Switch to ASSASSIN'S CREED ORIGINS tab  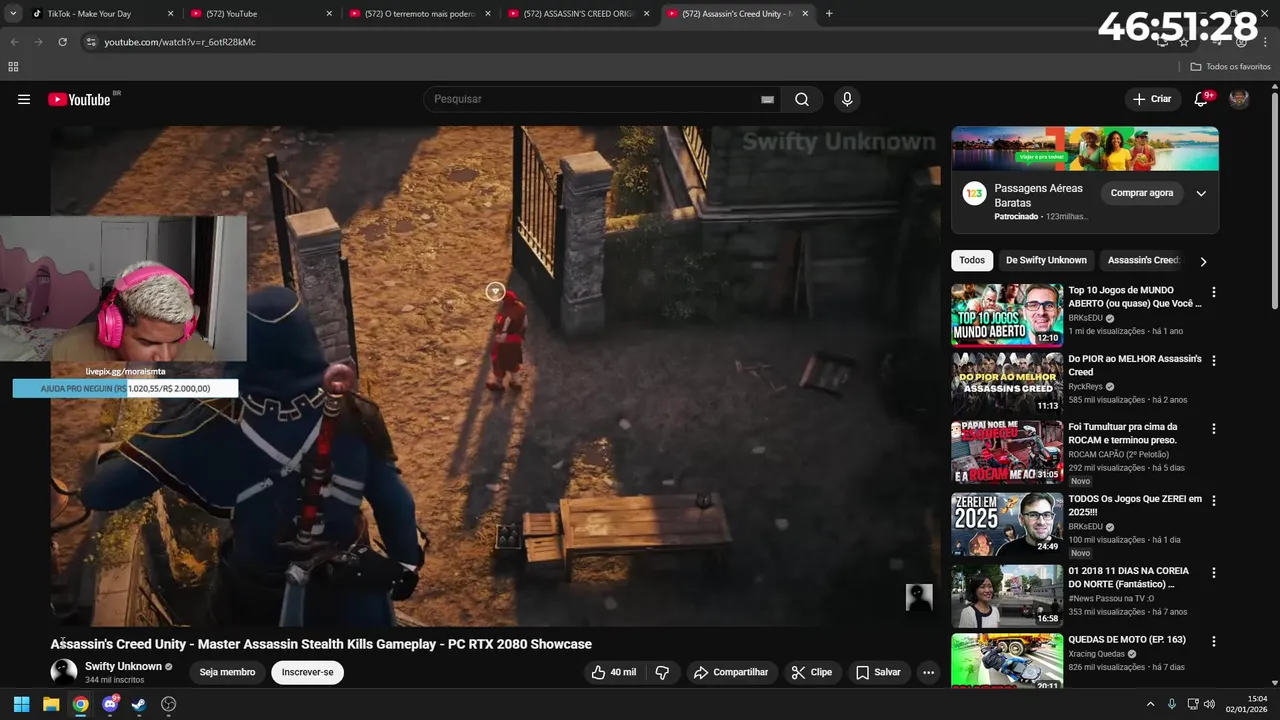tap(579, 14)
